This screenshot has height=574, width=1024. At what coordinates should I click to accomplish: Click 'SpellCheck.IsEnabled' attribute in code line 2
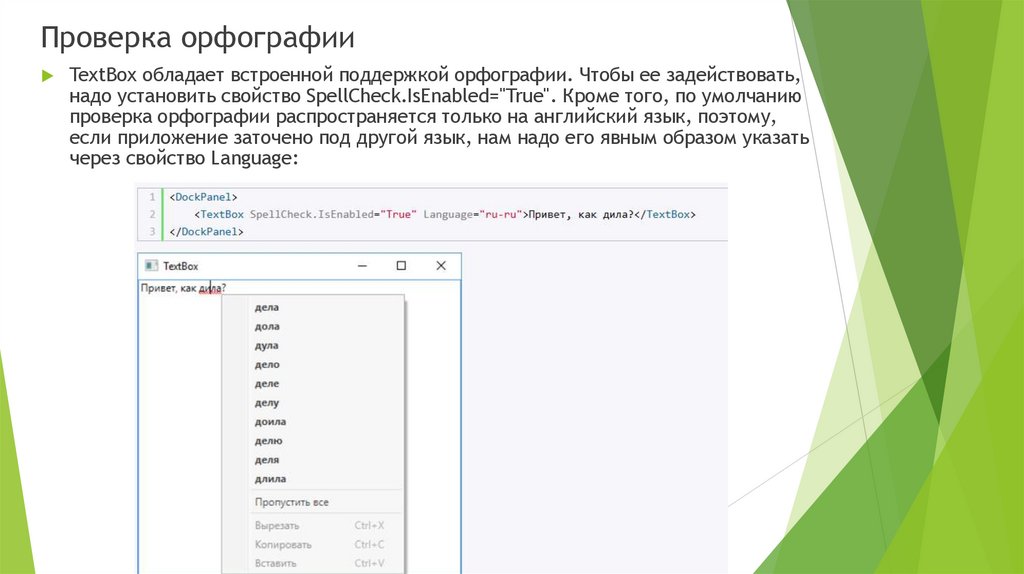(x=312, y=214)
